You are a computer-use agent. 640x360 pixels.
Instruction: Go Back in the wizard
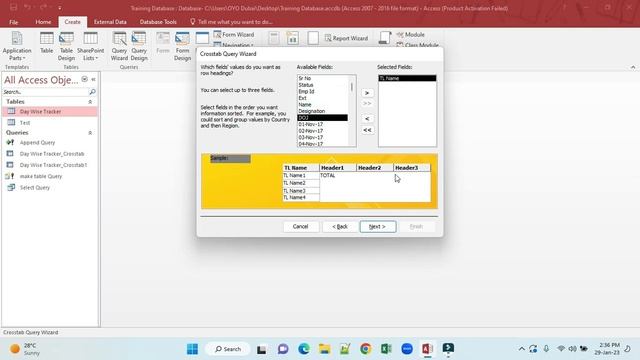(x=340, y=227)
